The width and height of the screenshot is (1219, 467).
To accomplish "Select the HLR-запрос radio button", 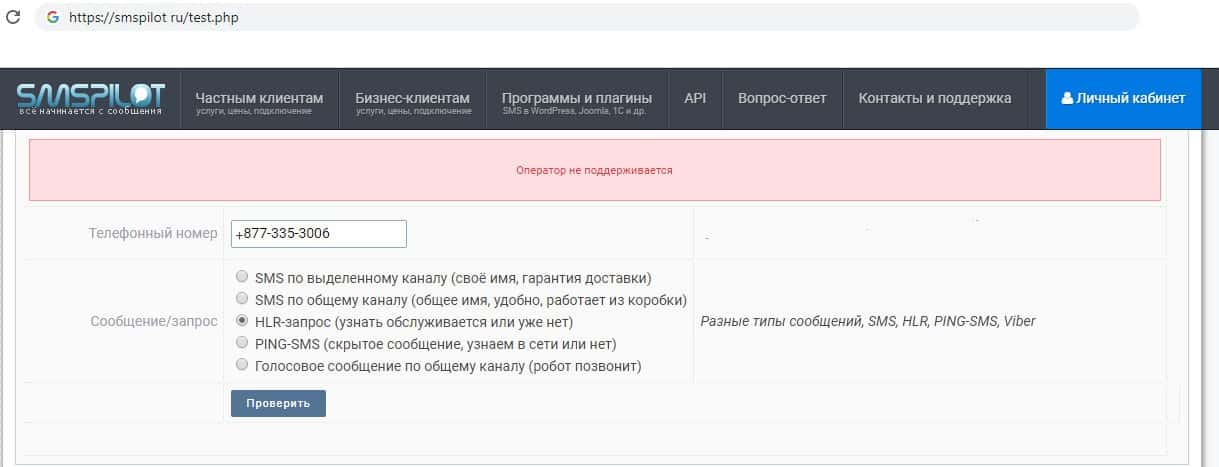I will tap(241, 321).
